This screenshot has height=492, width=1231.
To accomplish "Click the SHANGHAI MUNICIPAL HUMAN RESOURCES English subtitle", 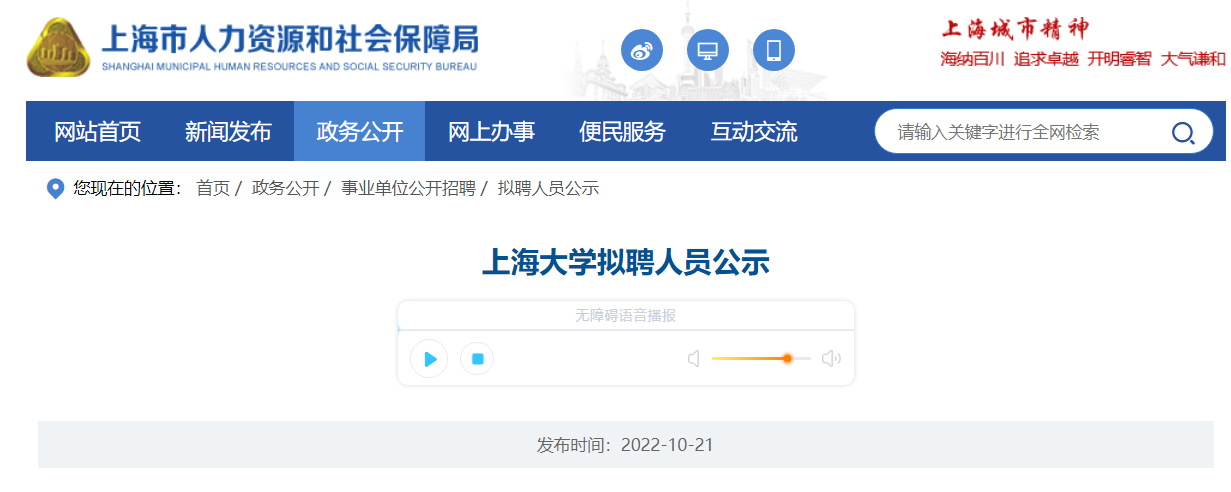I will (x=290, y=67).
